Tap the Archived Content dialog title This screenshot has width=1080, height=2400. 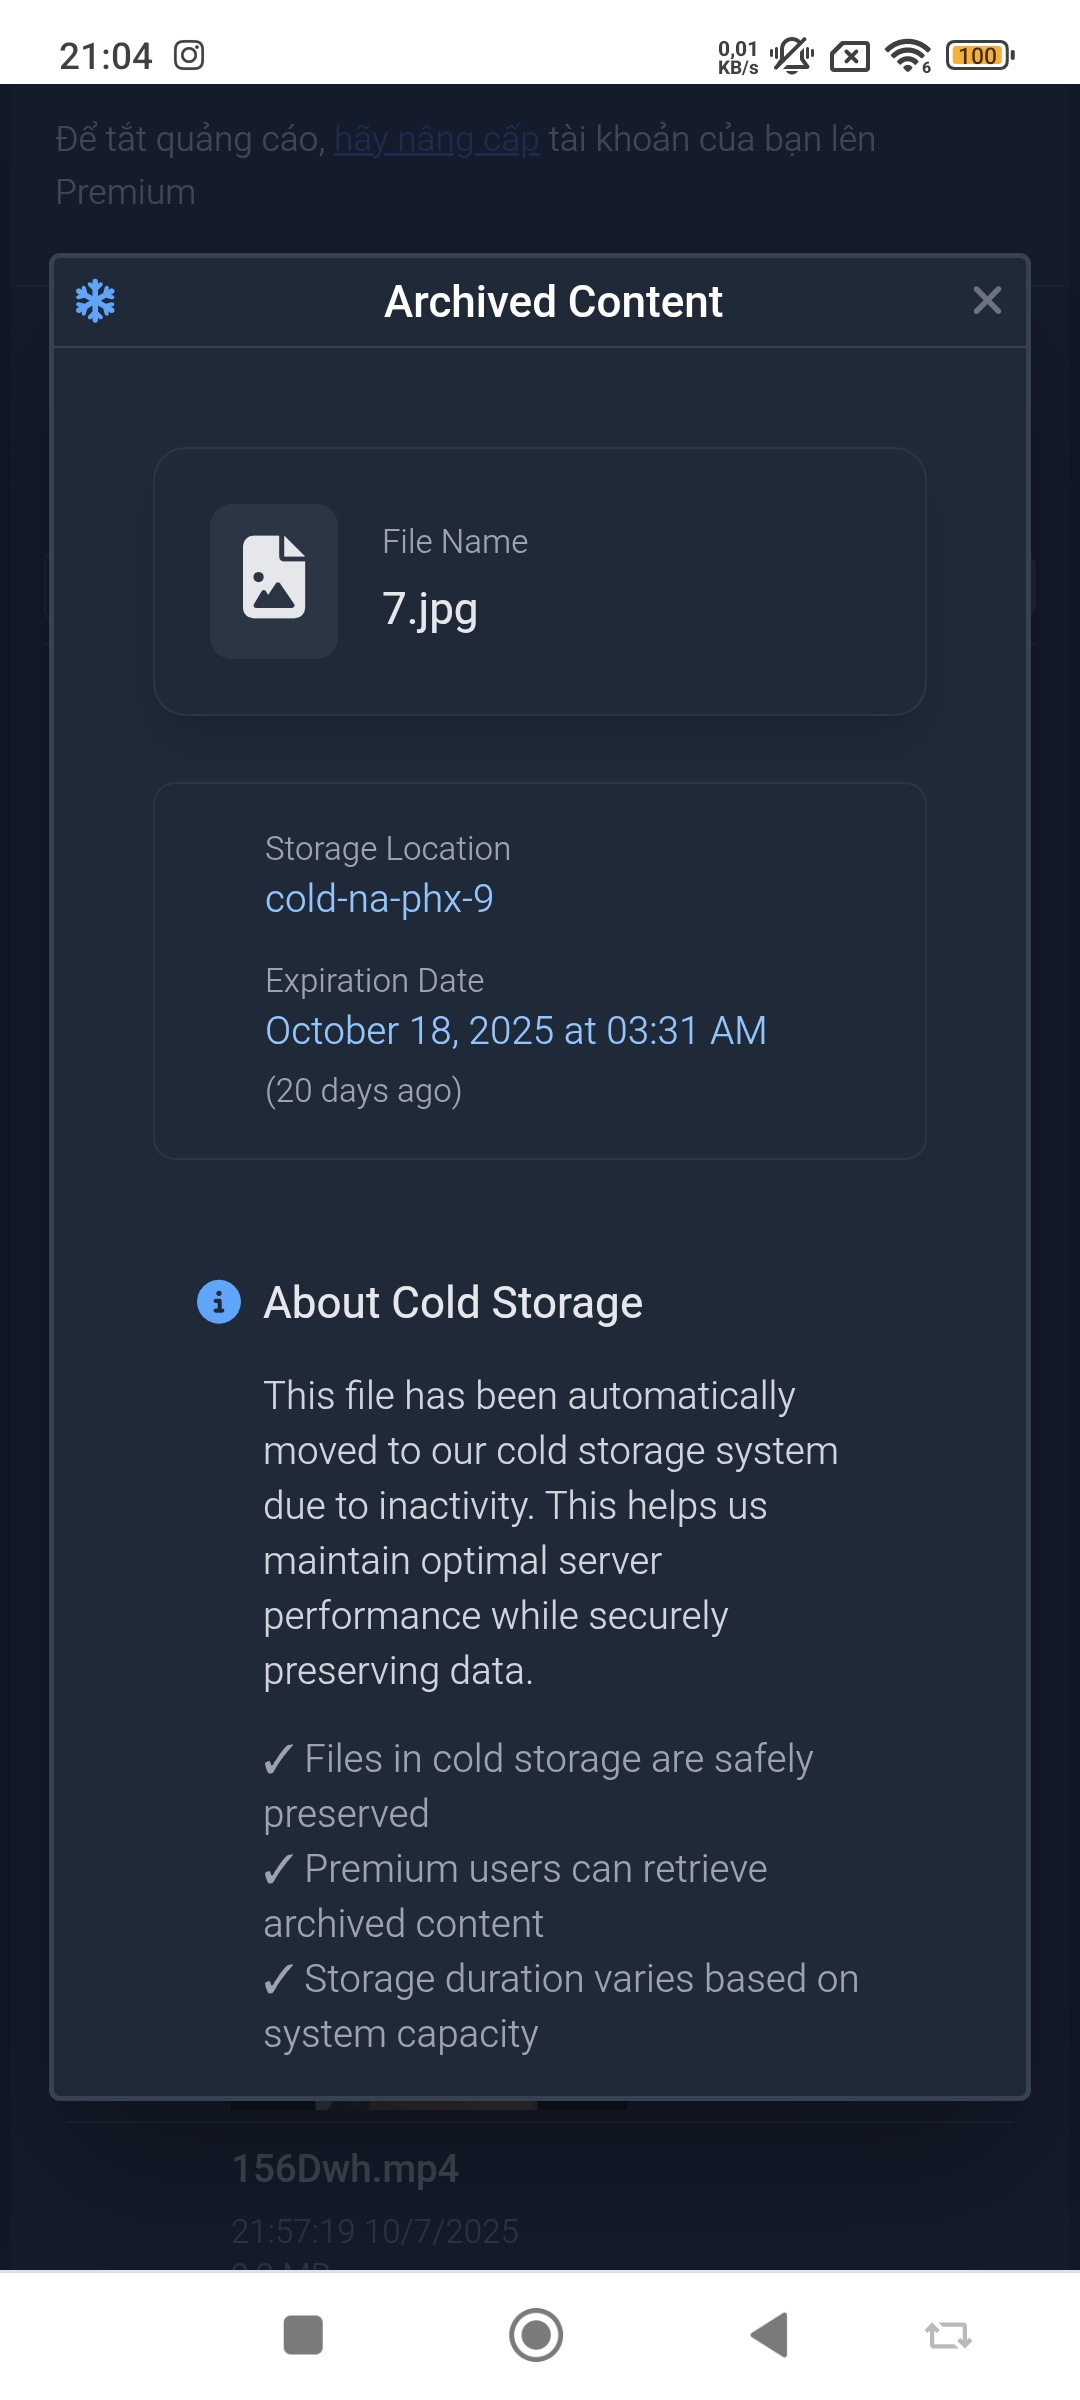point(553,301)
